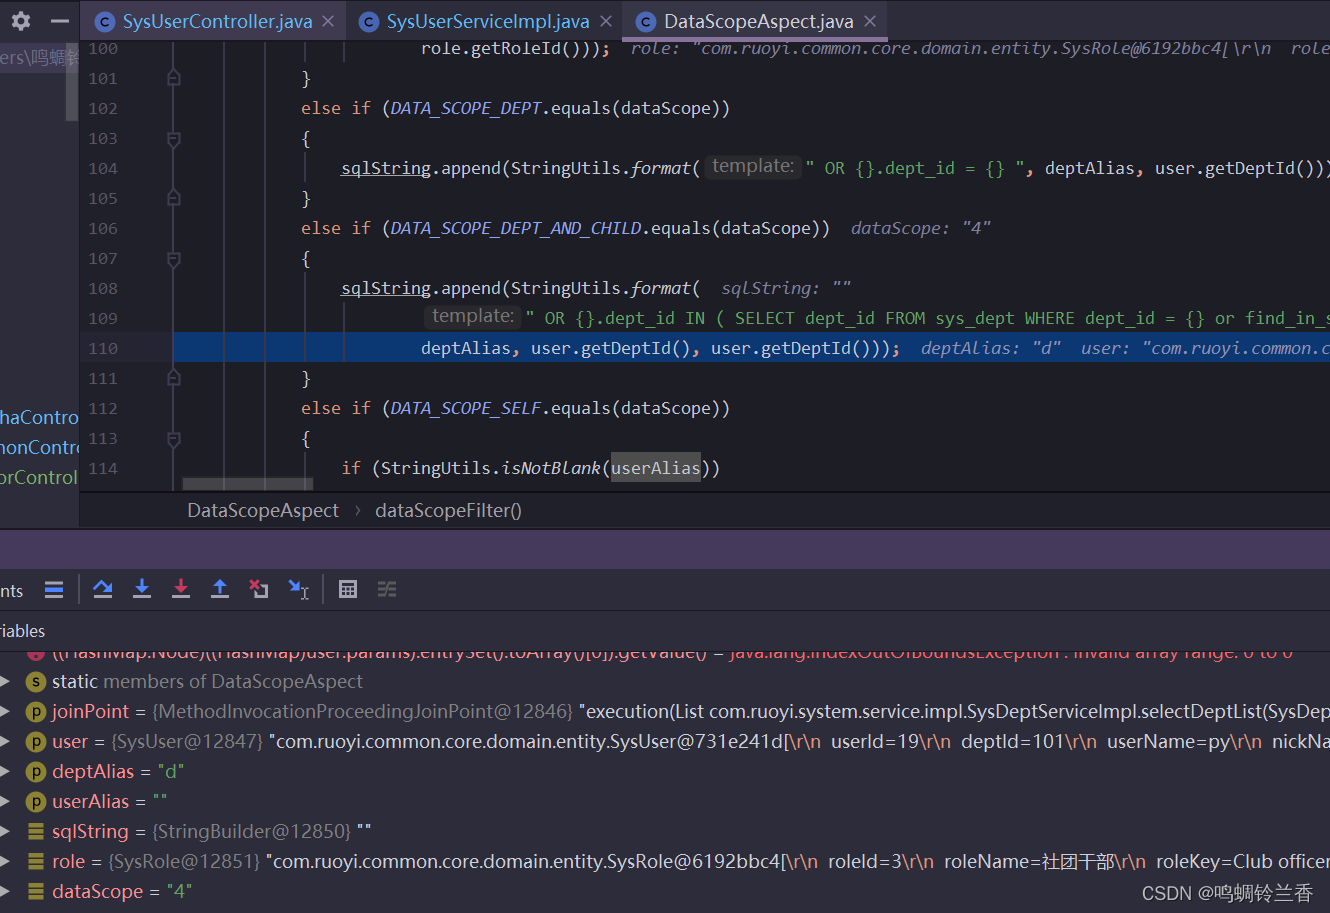This screenshot has width=1330, height=913.
Task: Click DataScopeAspect in the breadcrumb
Action: tap(263, 510)
